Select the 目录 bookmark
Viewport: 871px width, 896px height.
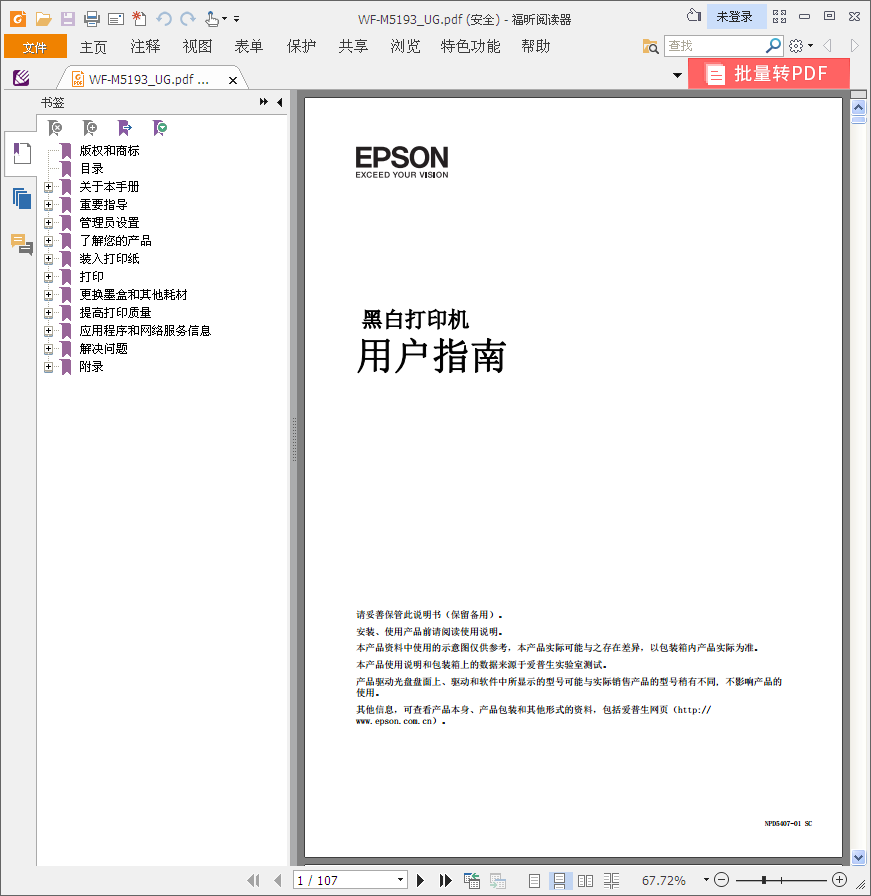click(91, 169)
